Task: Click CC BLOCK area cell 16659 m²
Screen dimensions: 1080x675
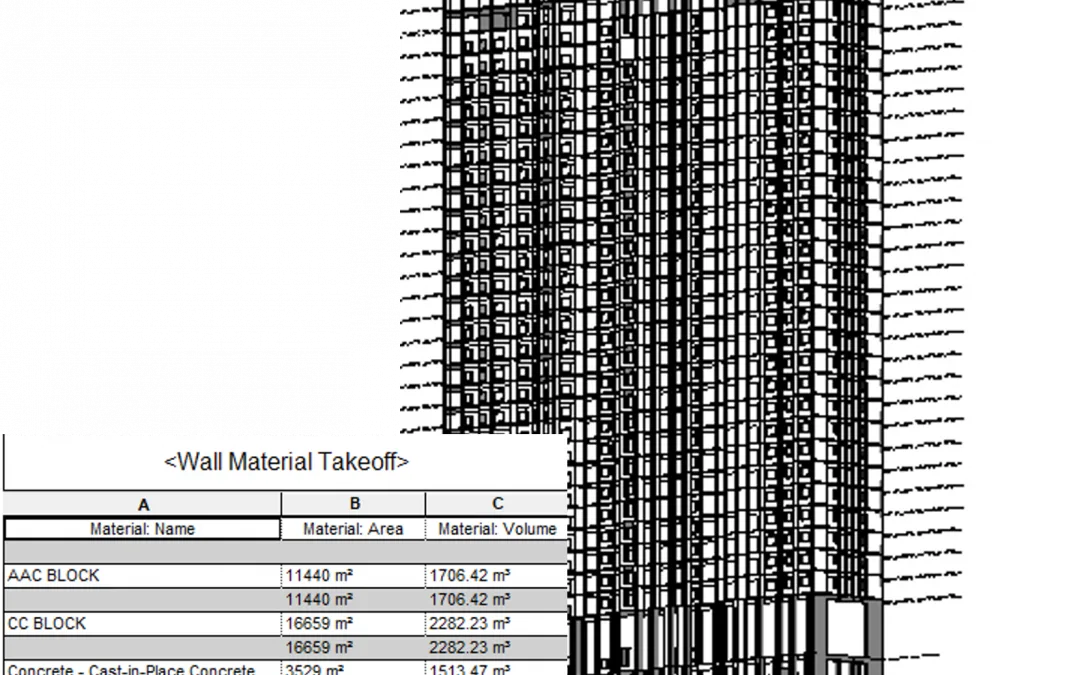Action: pyautogui.click(x=353, y=624)
